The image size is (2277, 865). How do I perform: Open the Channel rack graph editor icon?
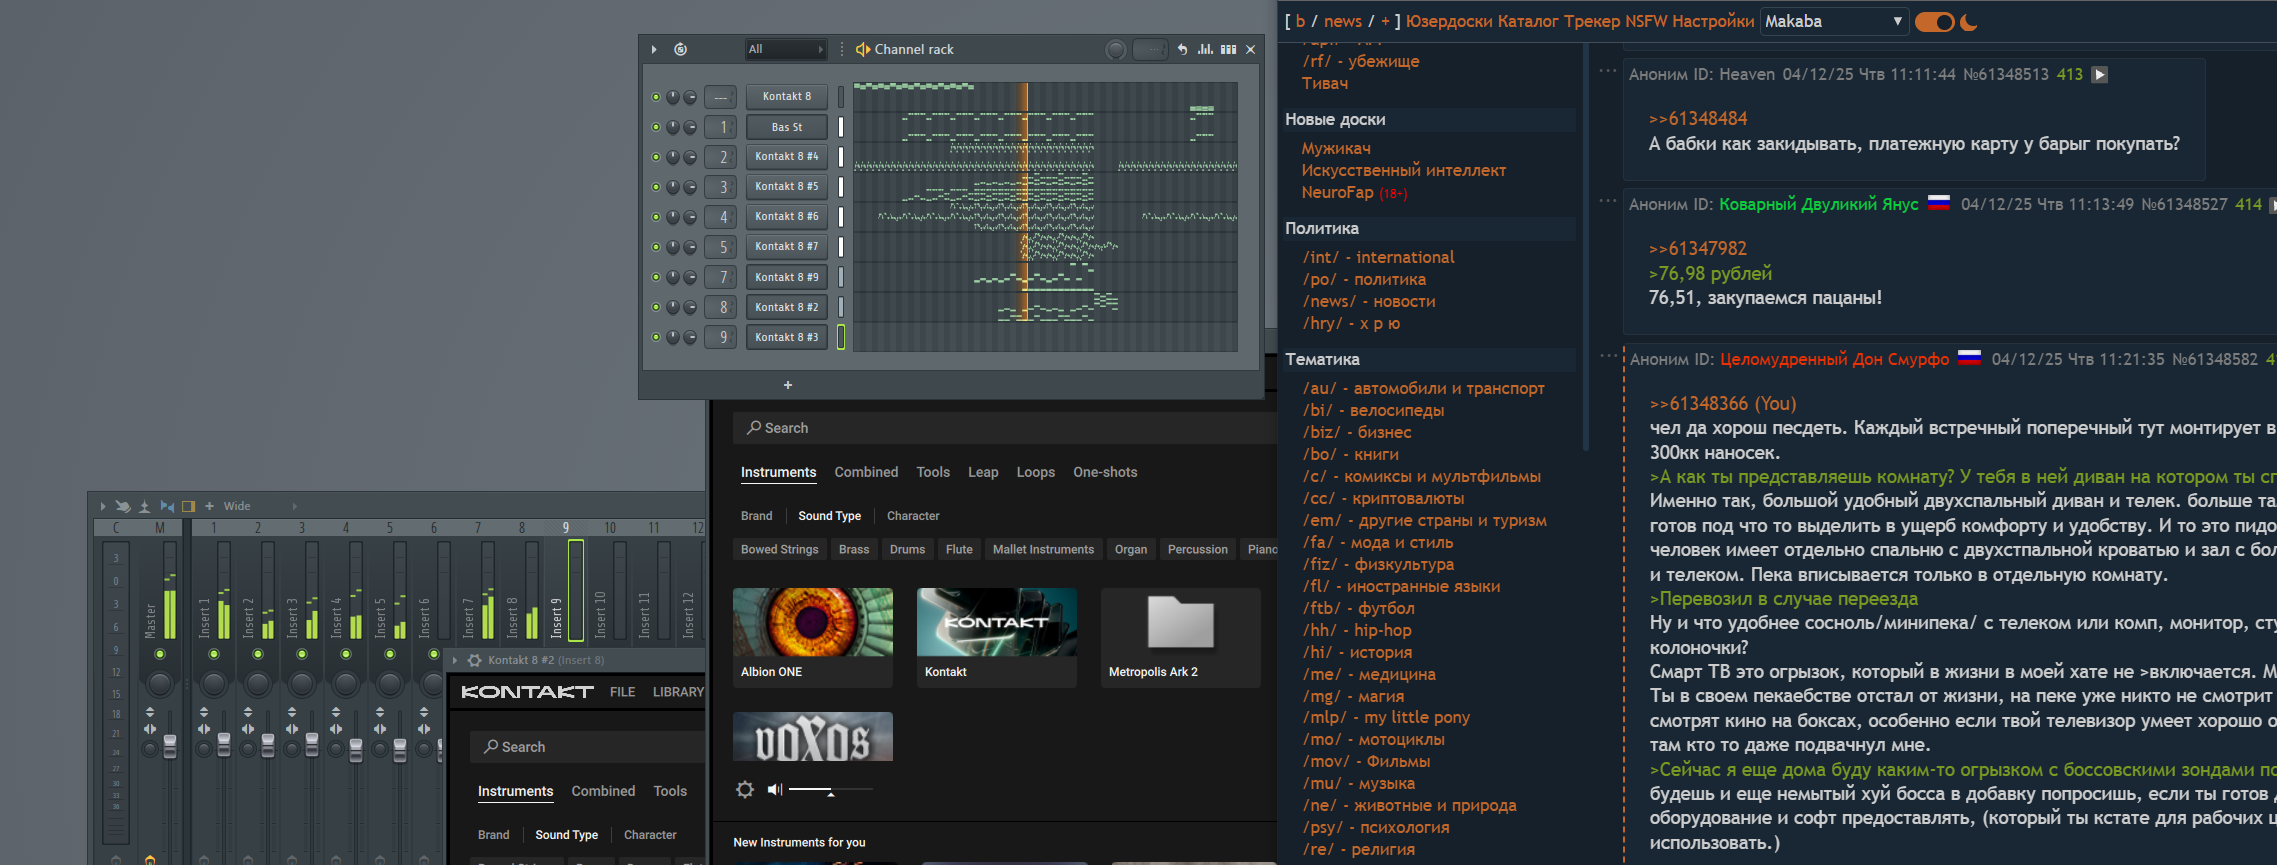[1205, 49]
